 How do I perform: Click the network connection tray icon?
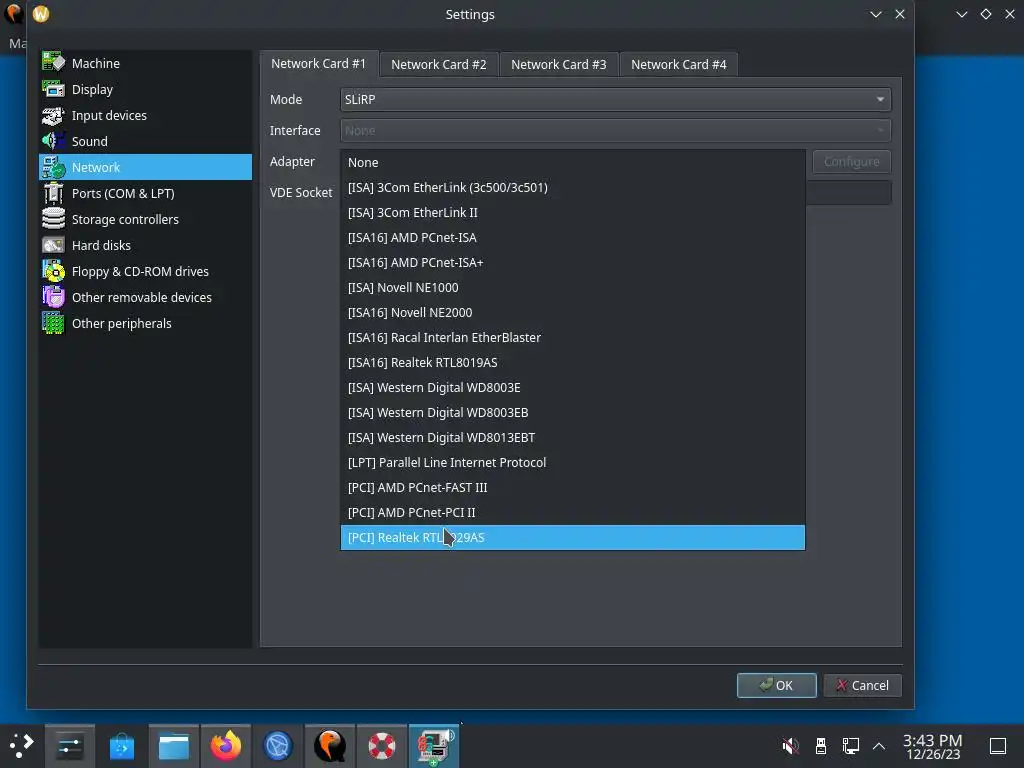(850, 746)
